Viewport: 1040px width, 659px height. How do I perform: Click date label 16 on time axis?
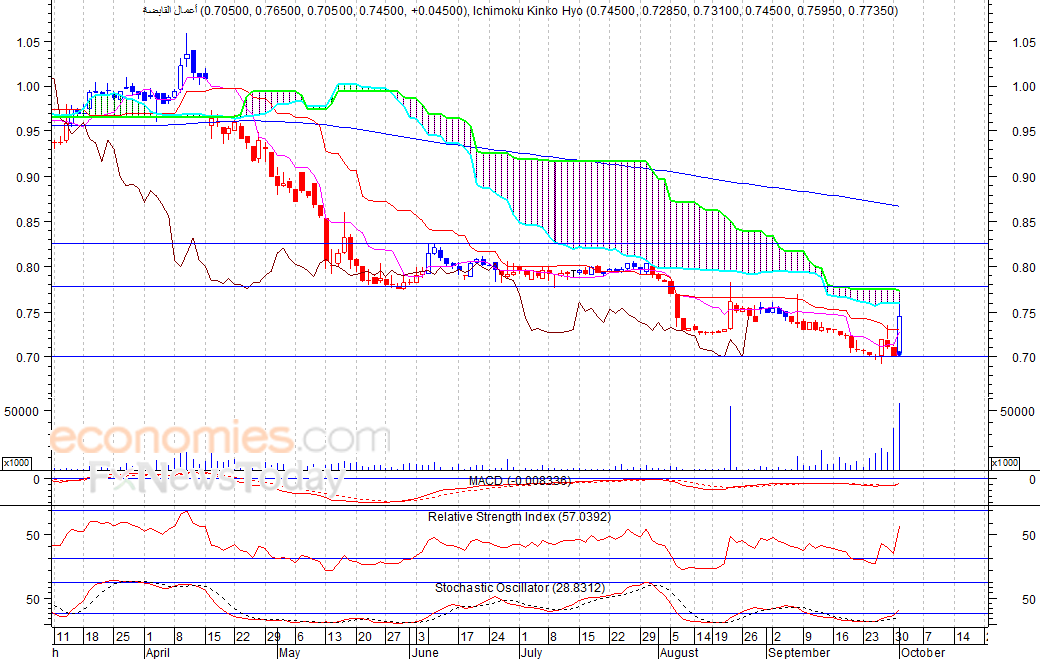click(842, 636)
